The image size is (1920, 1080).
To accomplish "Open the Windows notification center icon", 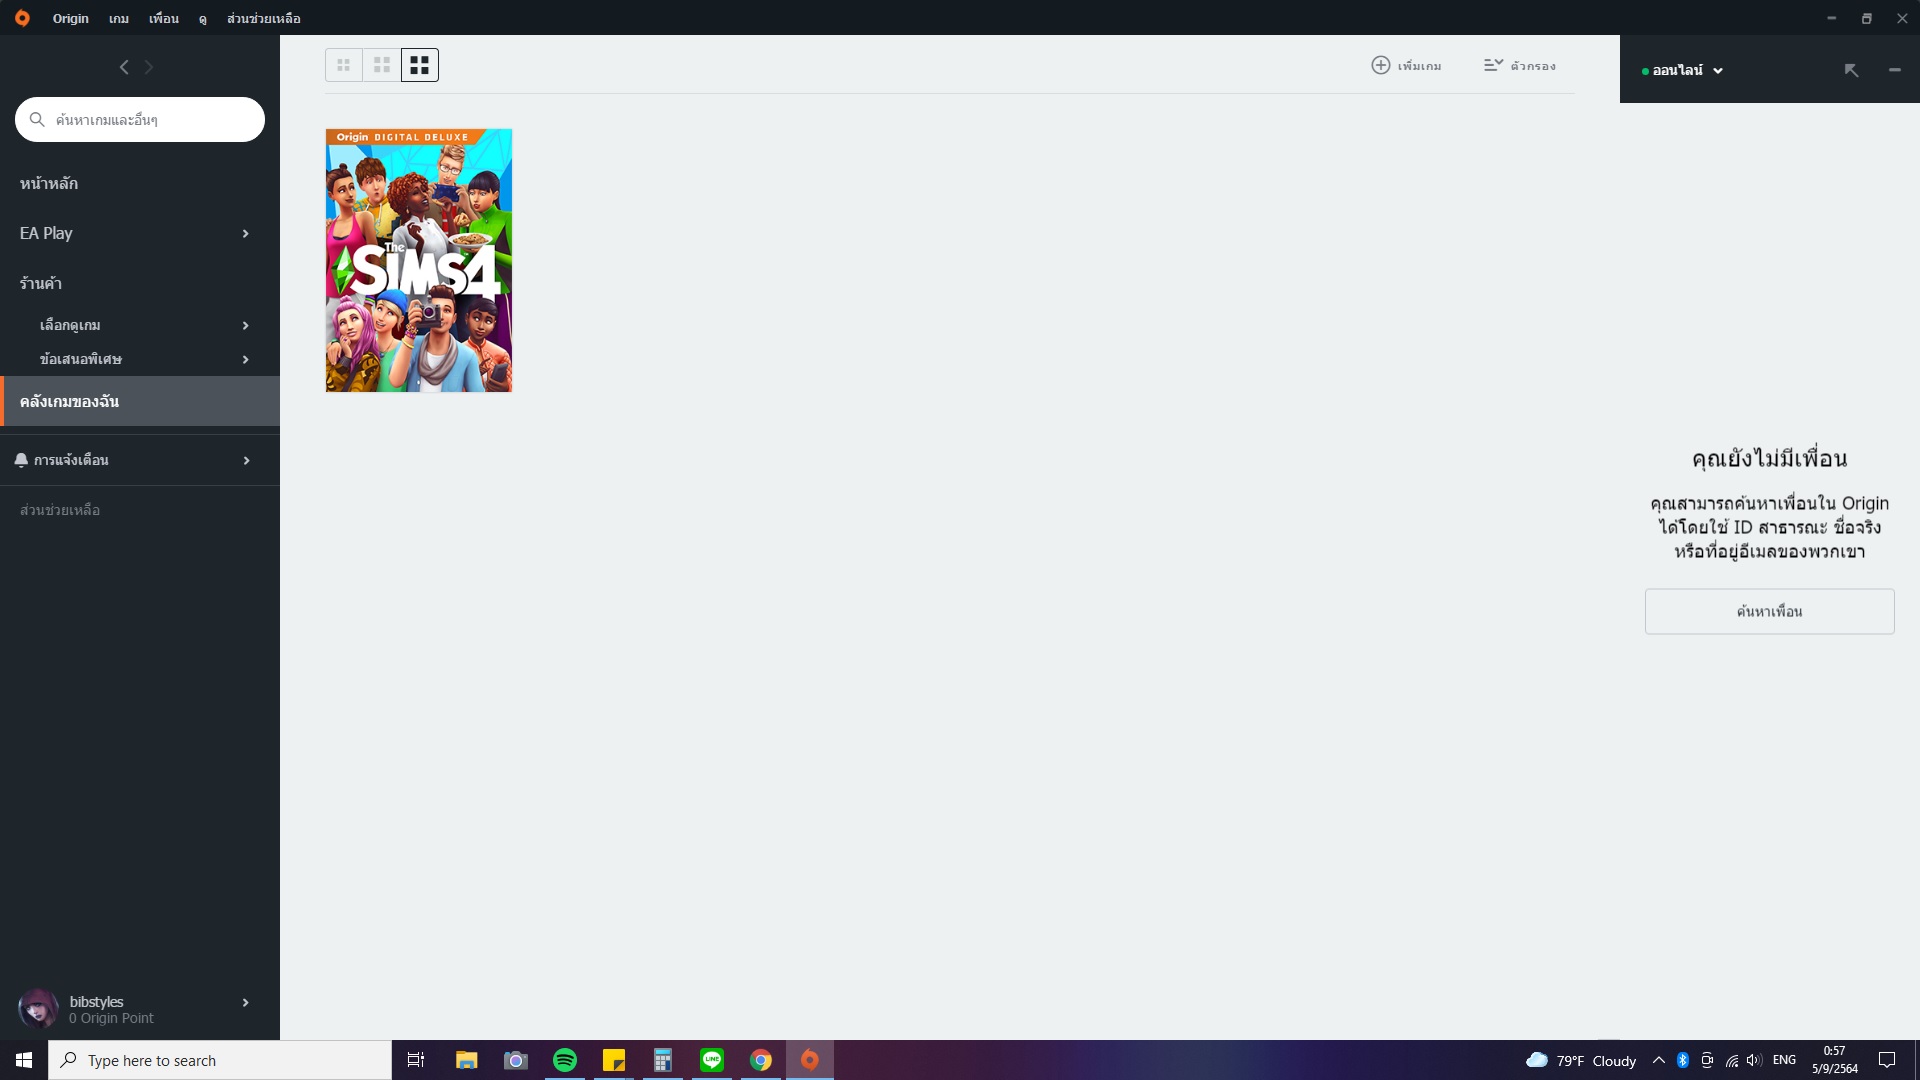I will 1887,1060.
